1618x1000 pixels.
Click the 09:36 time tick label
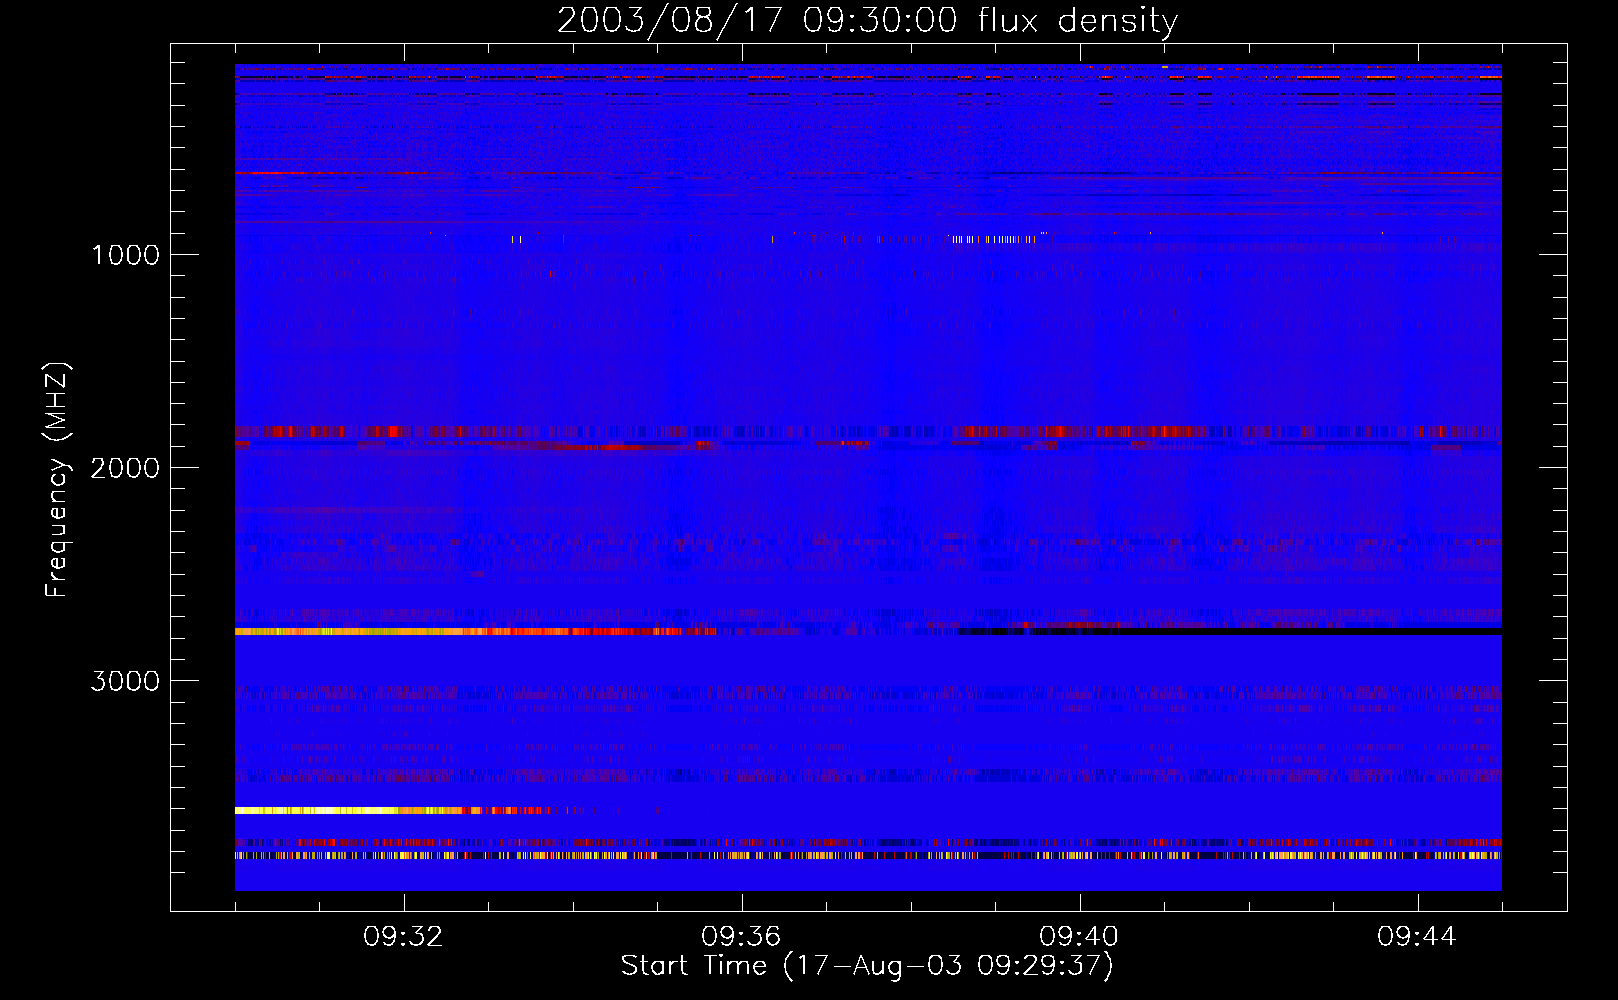click(x=741, y=937)
